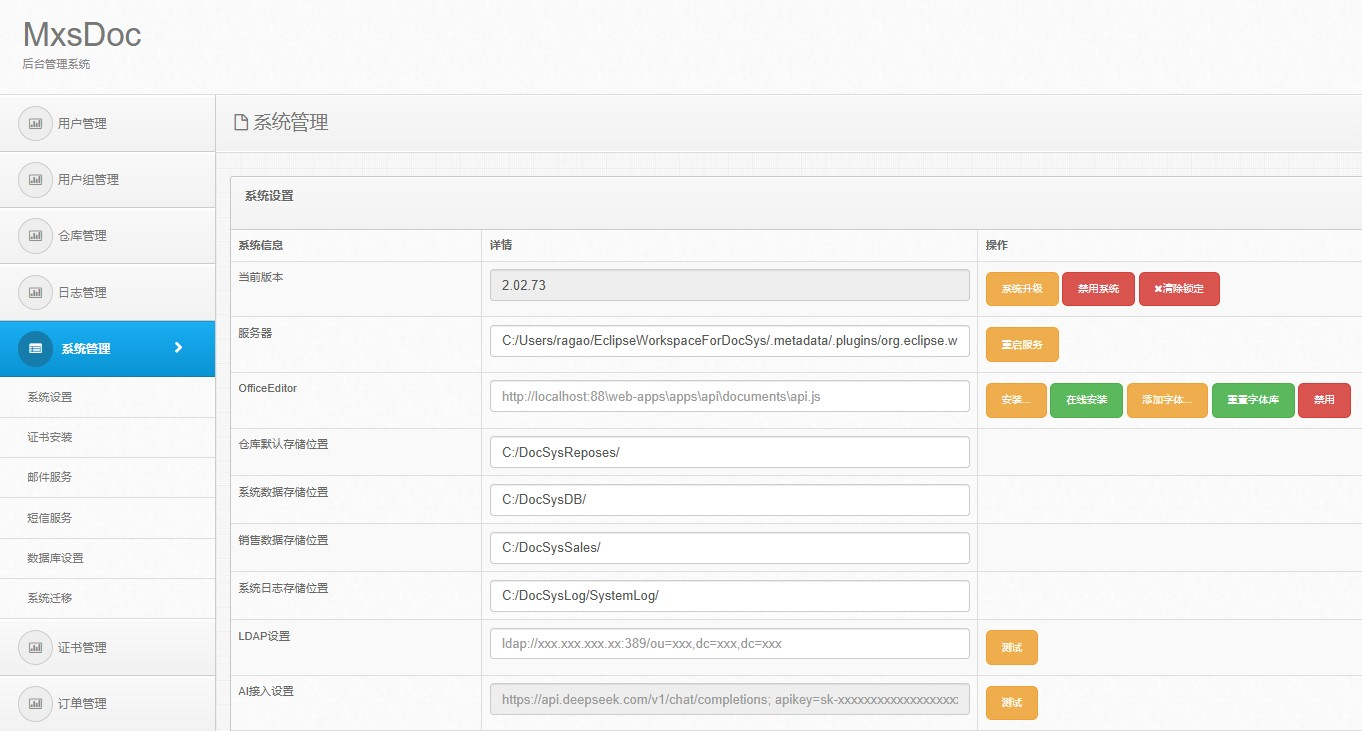
Task: Click the 仓库默认存储位置 row label
Action: 283,444
